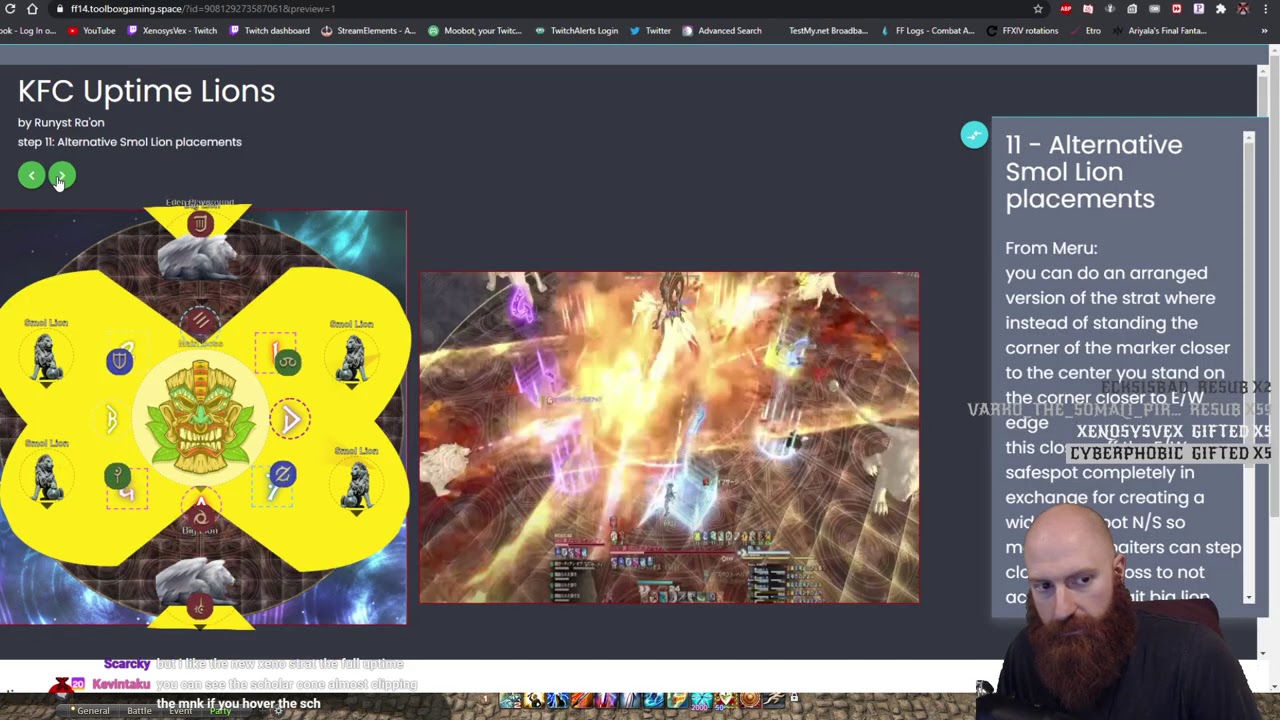1280x720 pixels.
Task: Open the browser extensions puzzle icon
Action: click(1221, 9)
